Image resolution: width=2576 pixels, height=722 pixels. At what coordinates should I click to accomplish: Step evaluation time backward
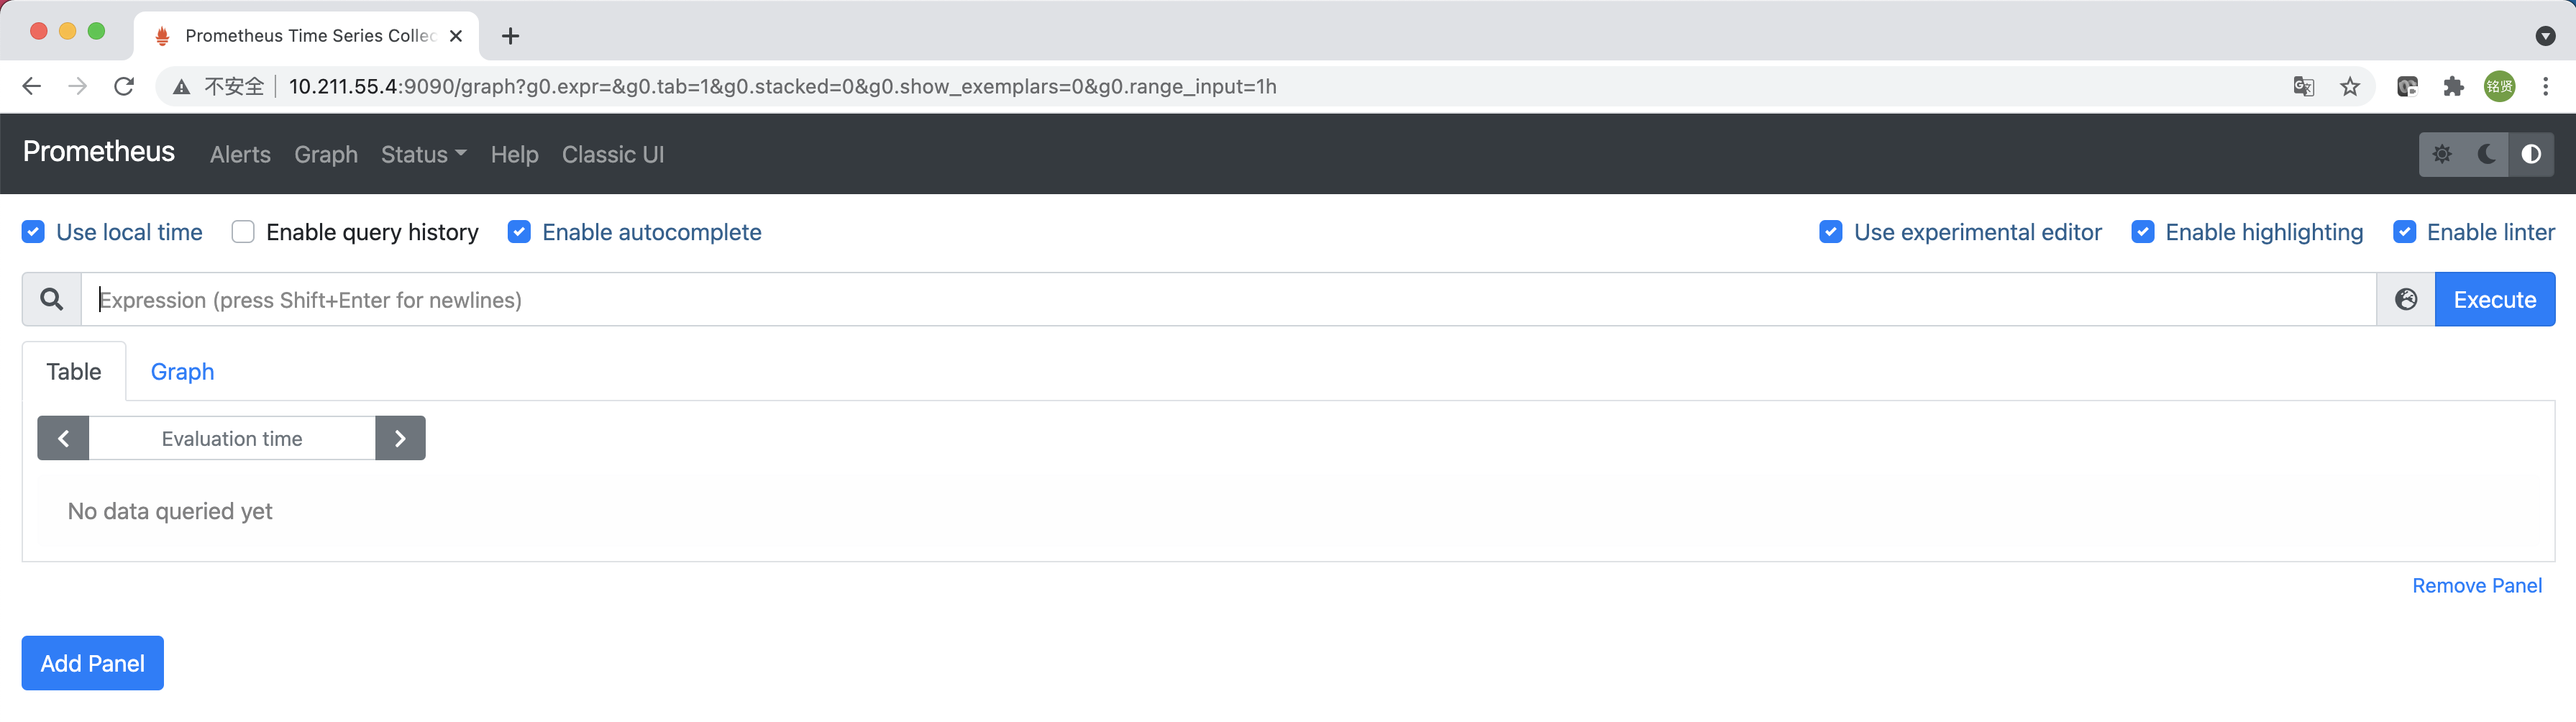pos(63,438)
